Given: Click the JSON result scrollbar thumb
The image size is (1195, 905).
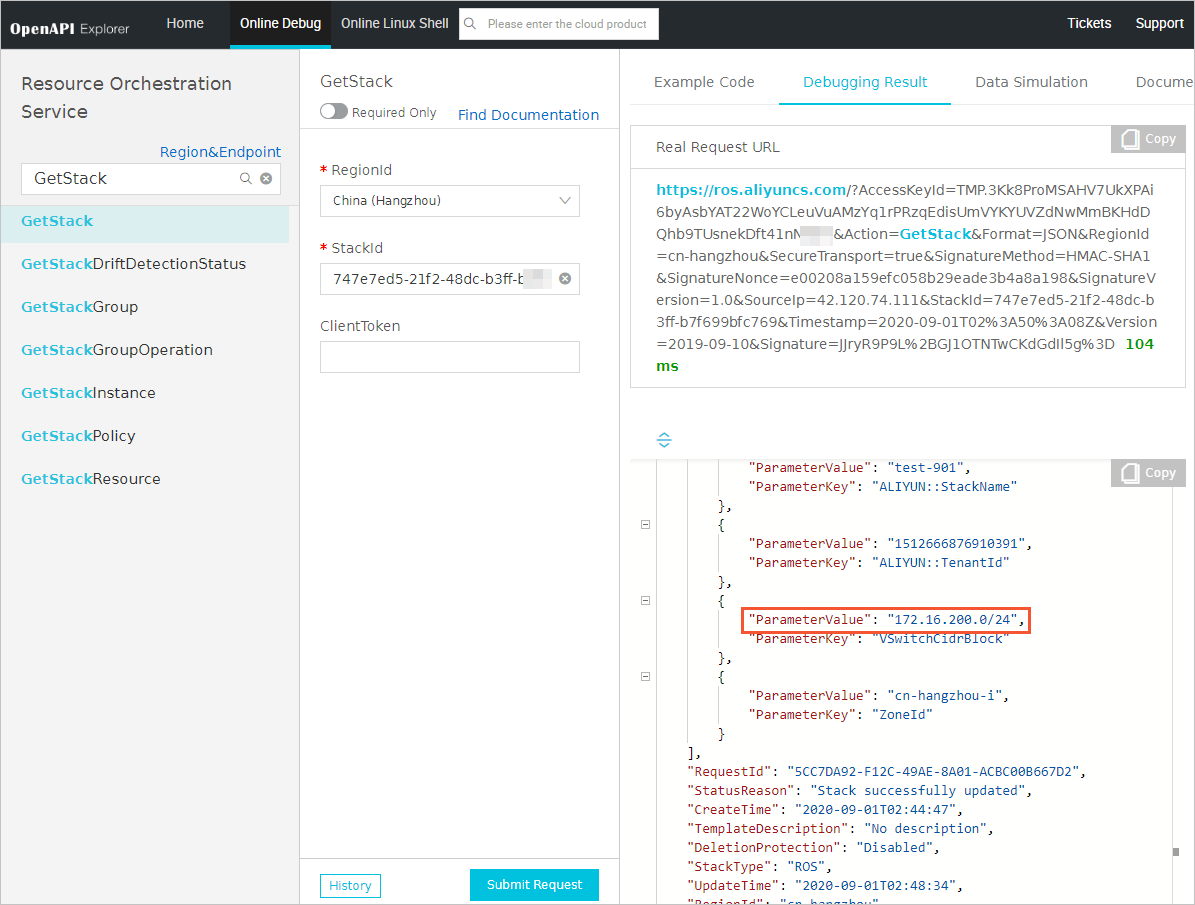Looking at the screenshot, I should pyautogui.click(x=1175, y=852).
